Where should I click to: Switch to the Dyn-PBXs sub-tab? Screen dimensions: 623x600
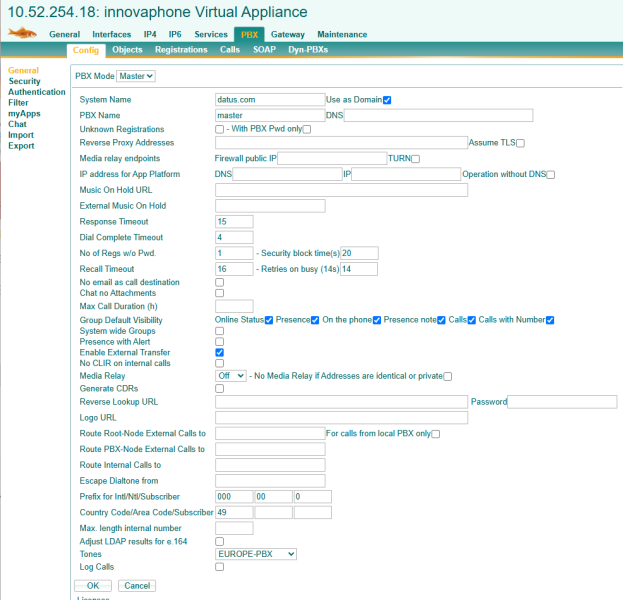[x=308, y=50]
